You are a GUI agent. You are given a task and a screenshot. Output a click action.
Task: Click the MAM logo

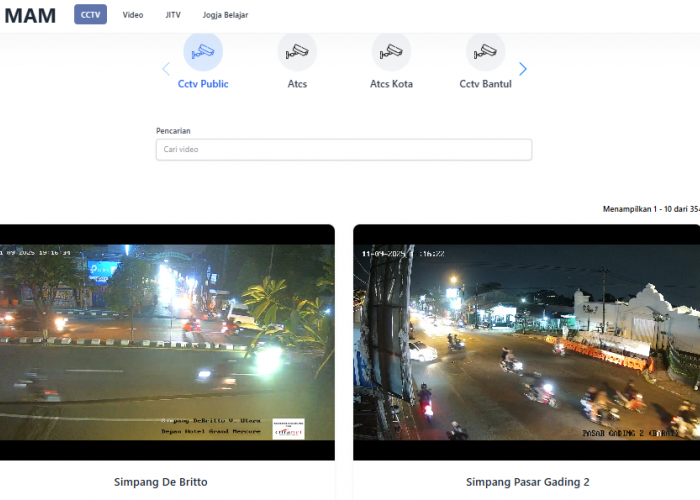[30, 16]
